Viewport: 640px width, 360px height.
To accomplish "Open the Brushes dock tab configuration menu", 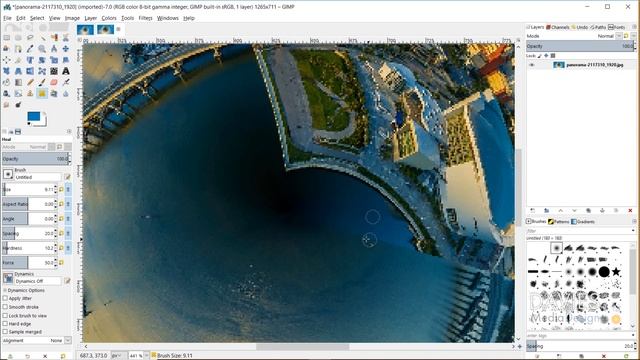I will [634, 221].
